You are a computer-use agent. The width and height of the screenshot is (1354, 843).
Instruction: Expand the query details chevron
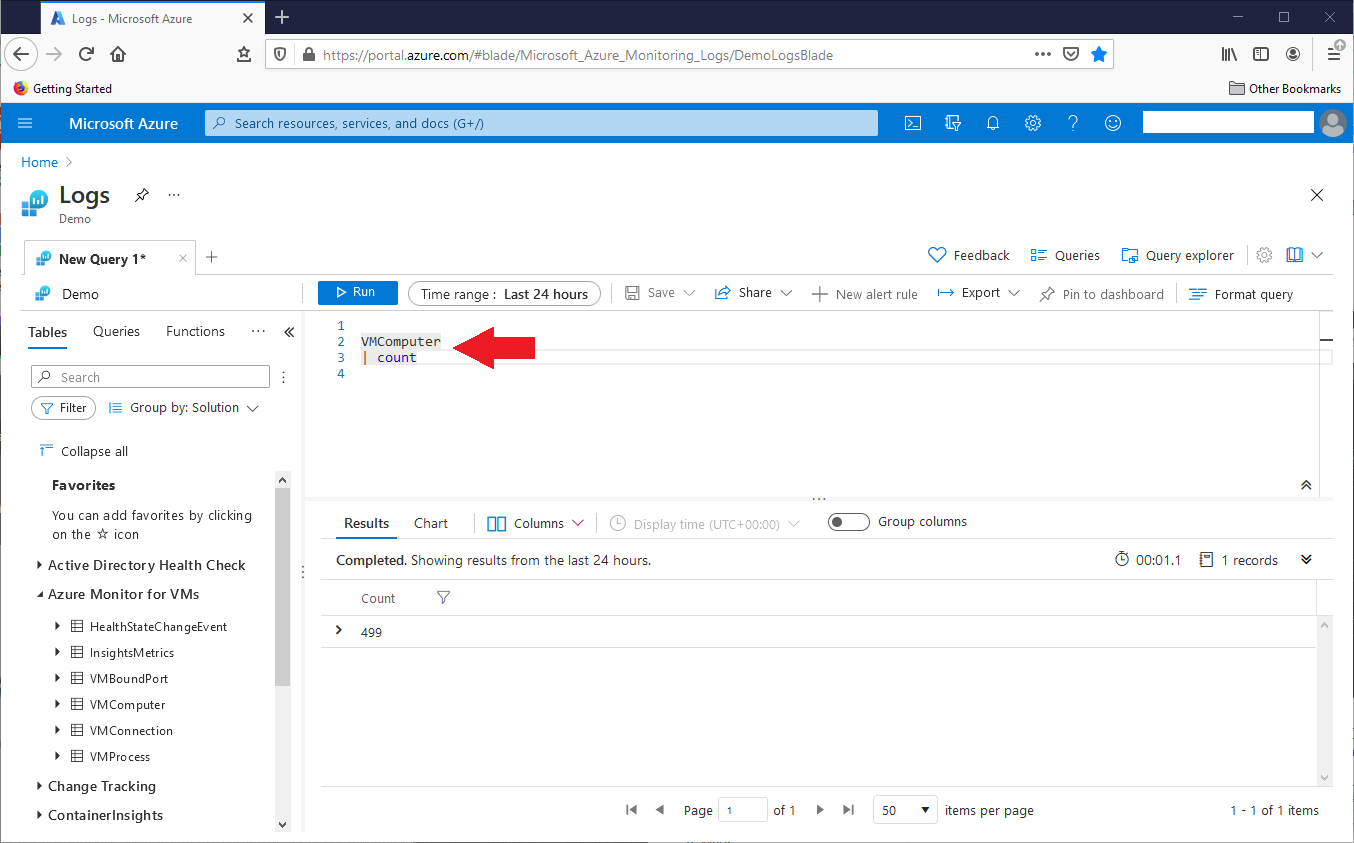tap(1306, 559)
